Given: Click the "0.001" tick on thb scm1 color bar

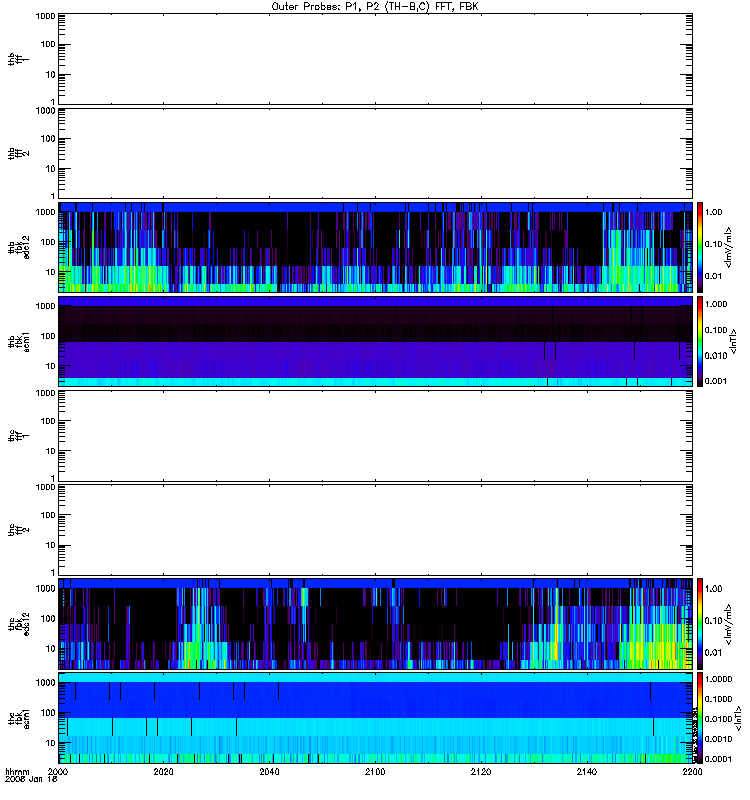Looking at the screenshot, I should tap(716, 381).
